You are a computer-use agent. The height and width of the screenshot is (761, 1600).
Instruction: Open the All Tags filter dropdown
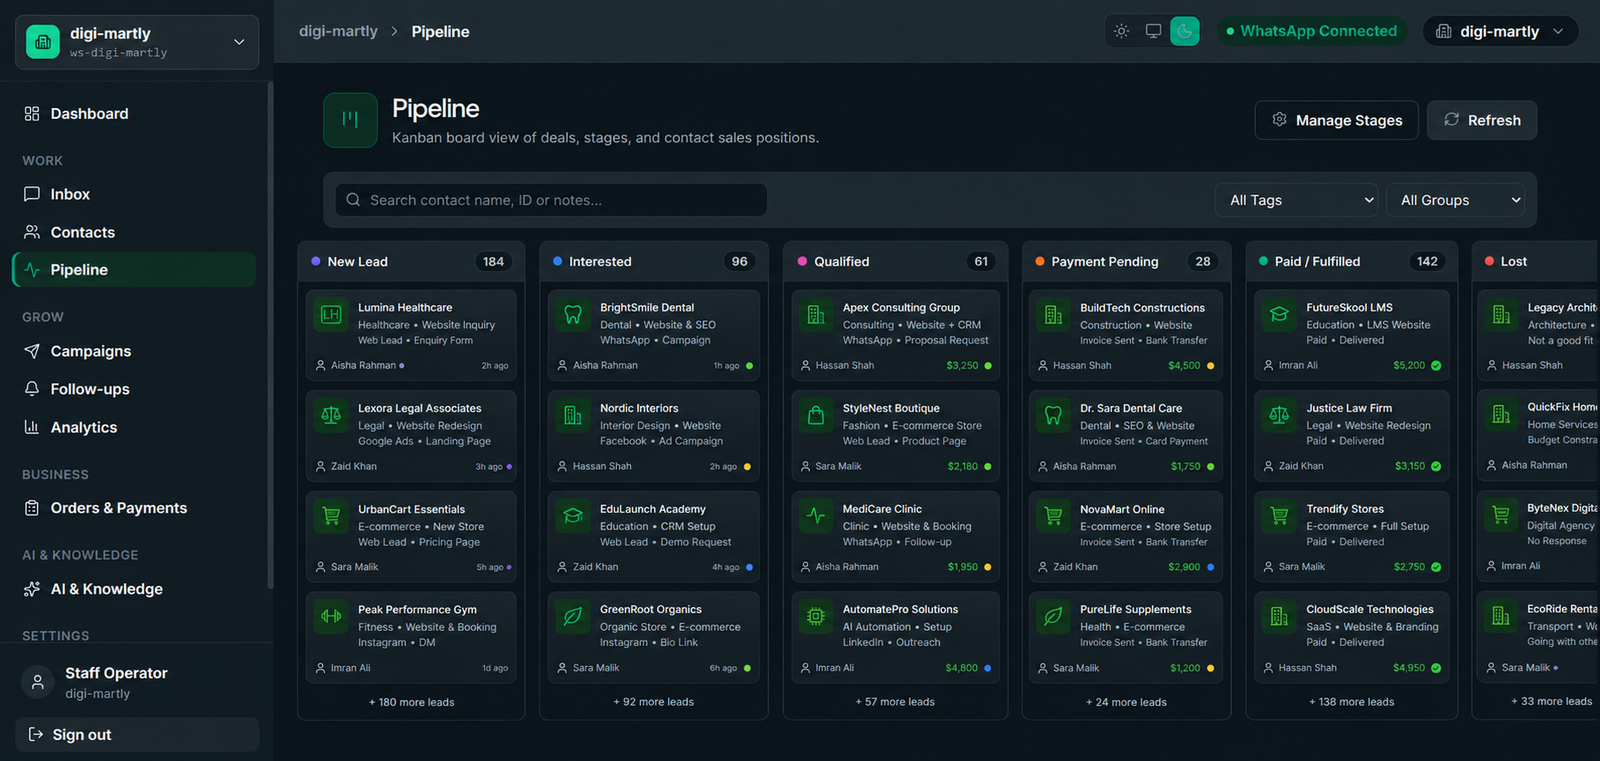coord(1297,200)
